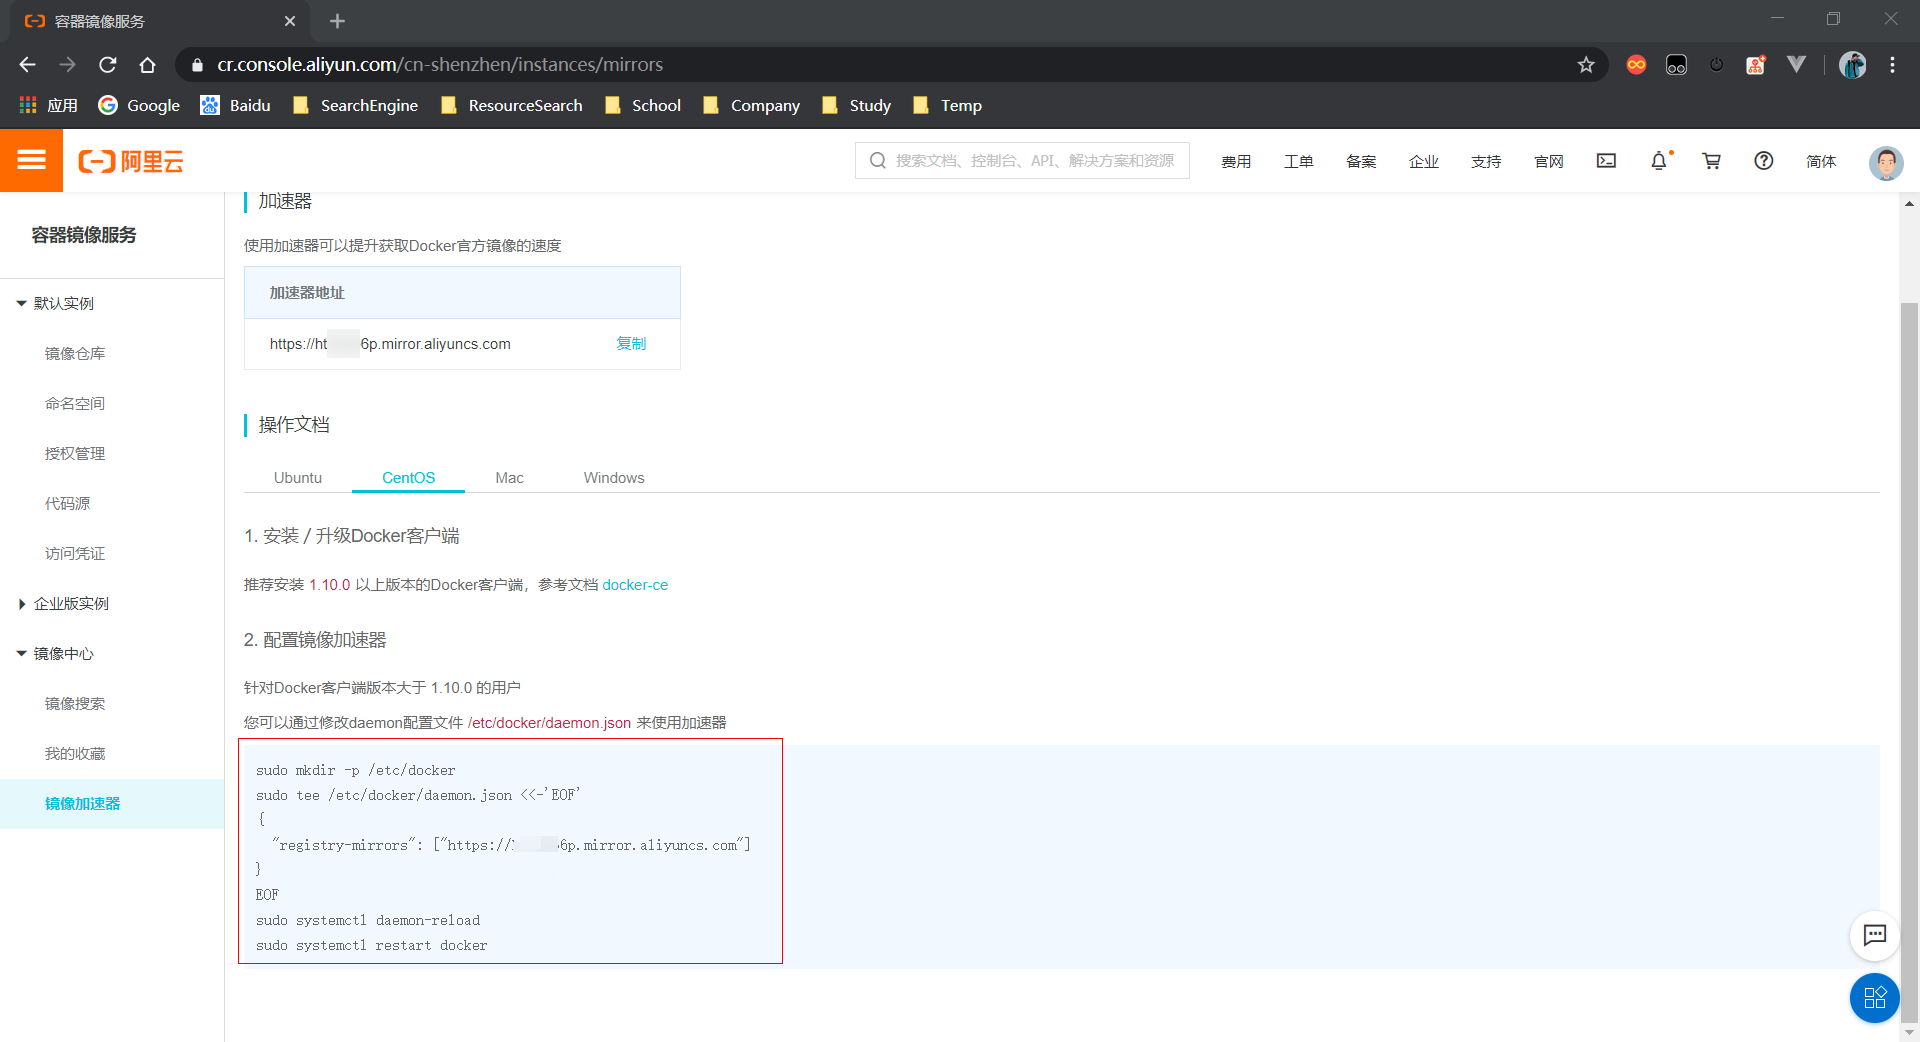The width and height of the screenshot is (1920, 1042).
Task: Click the 'sudo systemctl restart docker' line
Action: [x=372, y=945]
